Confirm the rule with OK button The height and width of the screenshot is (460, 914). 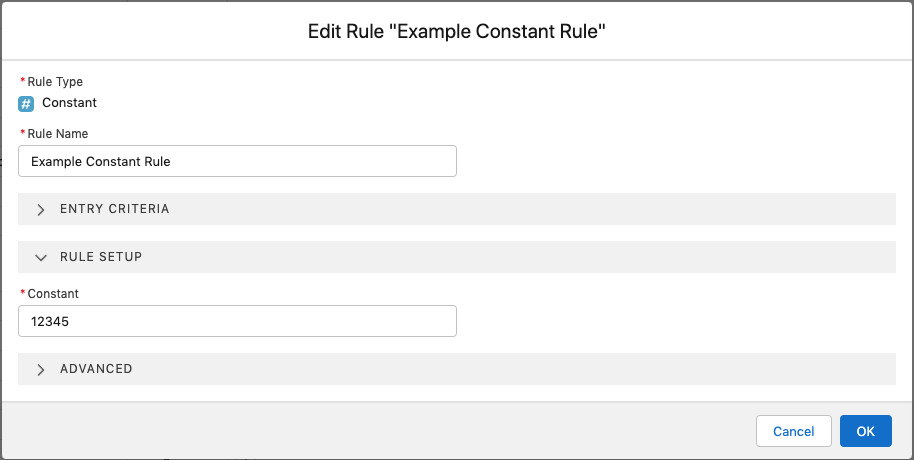pyautogui.click(x=865, y=431)
